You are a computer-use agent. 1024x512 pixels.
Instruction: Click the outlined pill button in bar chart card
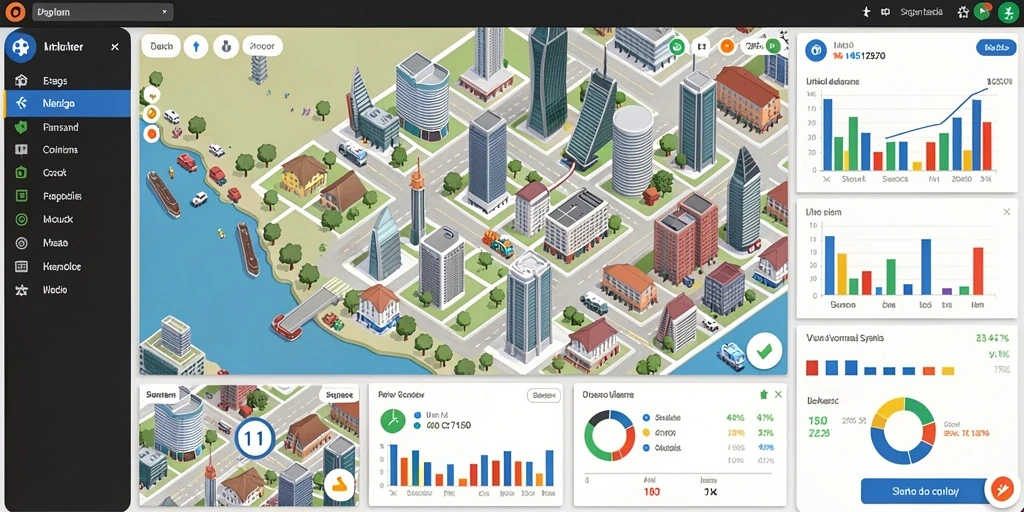coord(543,395)
